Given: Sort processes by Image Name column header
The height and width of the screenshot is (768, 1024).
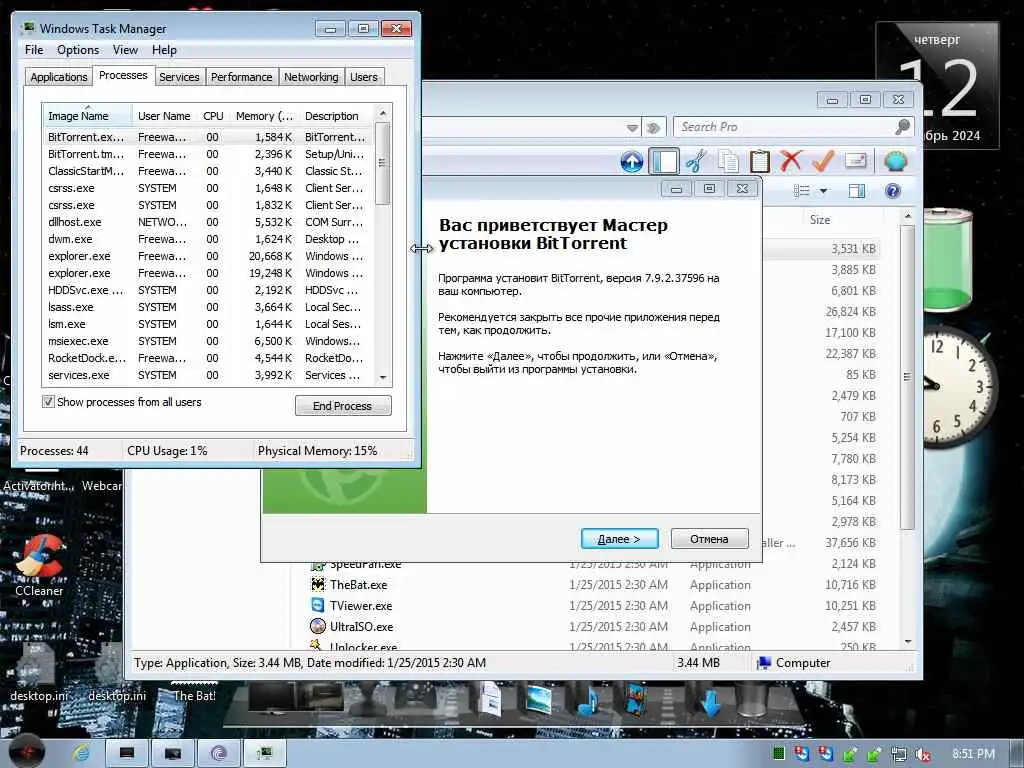Looking at the screenshot, I should 87,116.
